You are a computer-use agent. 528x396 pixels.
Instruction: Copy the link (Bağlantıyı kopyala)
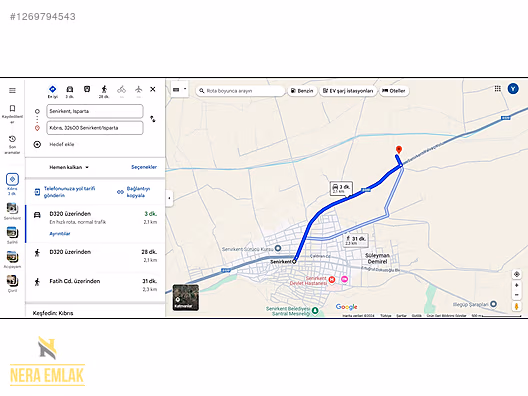point(134,192)
